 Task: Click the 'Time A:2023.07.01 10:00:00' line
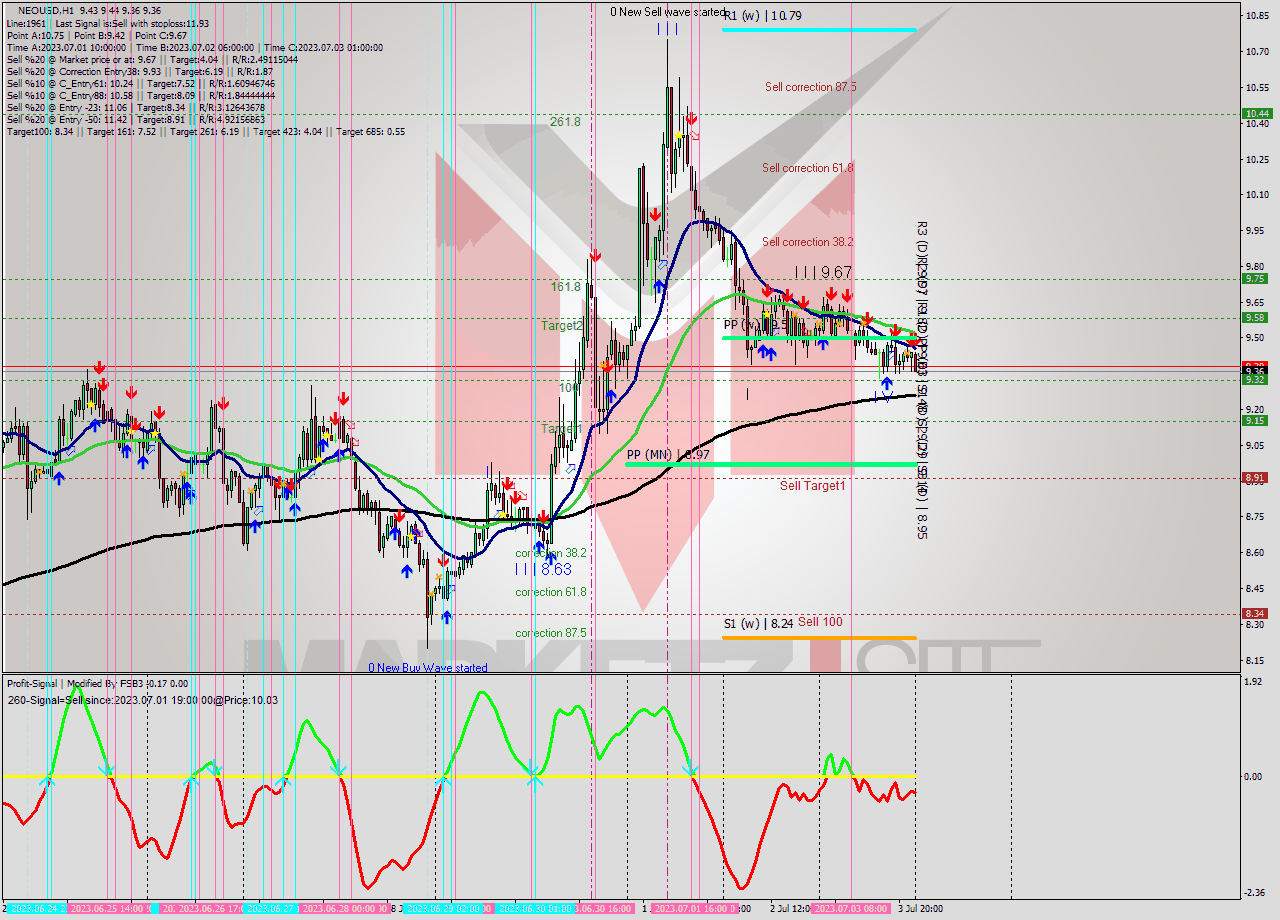pyautogui.click(x=66, y=47)
